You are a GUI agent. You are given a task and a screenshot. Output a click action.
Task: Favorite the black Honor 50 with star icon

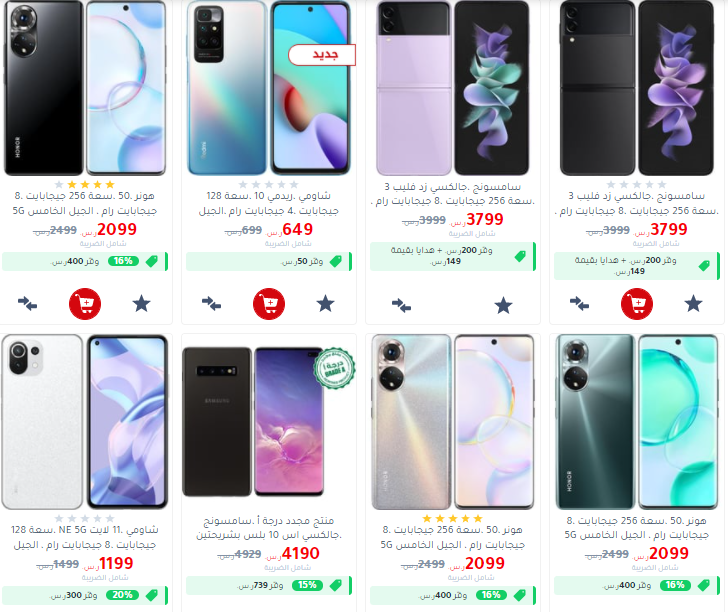pos(142,304)
